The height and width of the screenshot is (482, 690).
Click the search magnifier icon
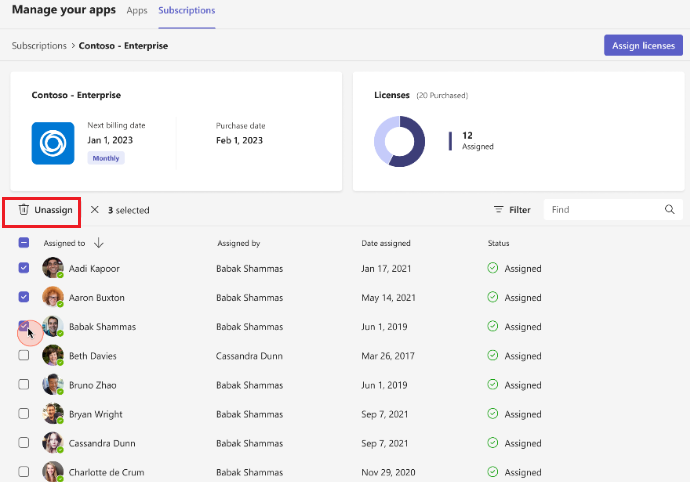click(x=670, y=210)
